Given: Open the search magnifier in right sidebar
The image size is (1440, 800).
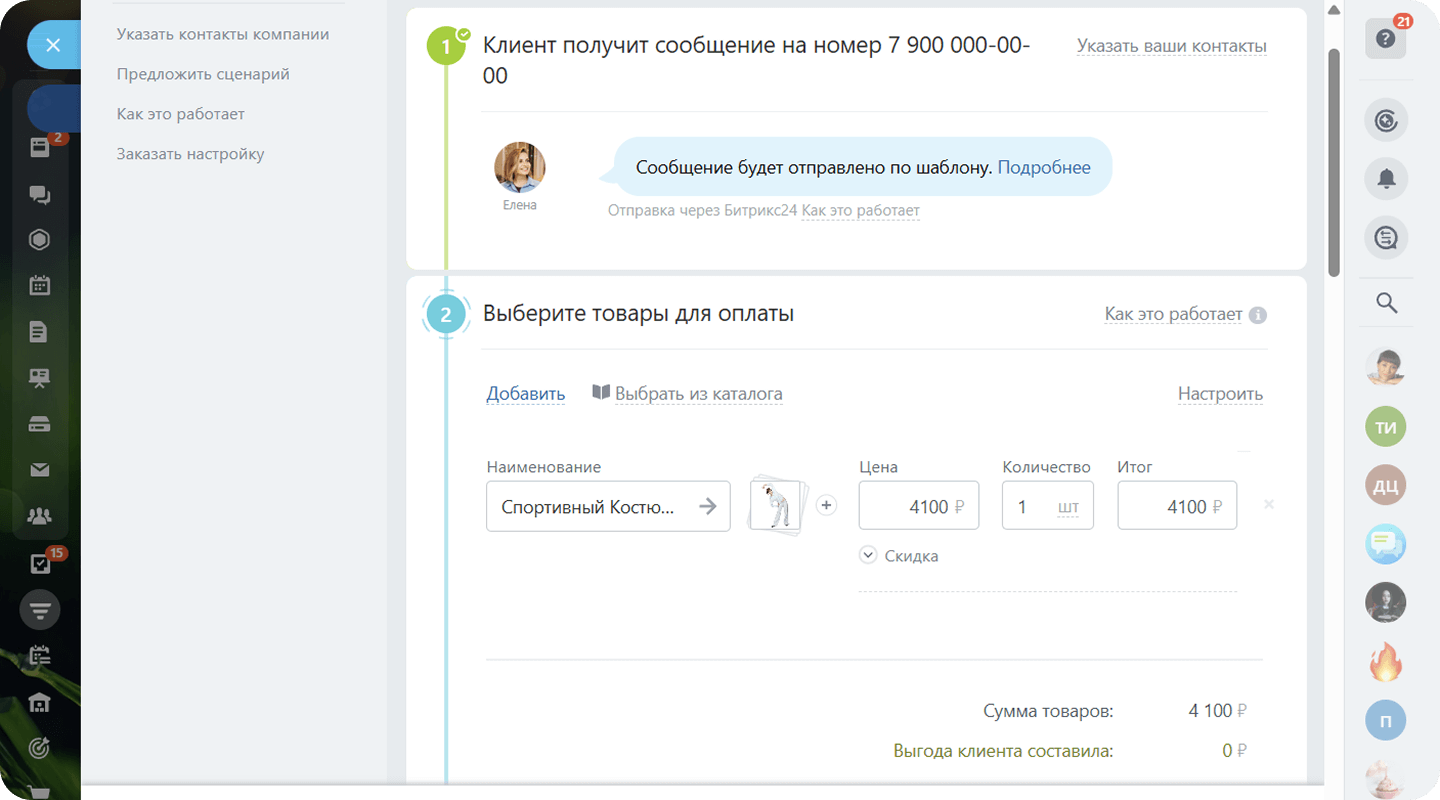Looking at the screenshot, I should 1386,303.
